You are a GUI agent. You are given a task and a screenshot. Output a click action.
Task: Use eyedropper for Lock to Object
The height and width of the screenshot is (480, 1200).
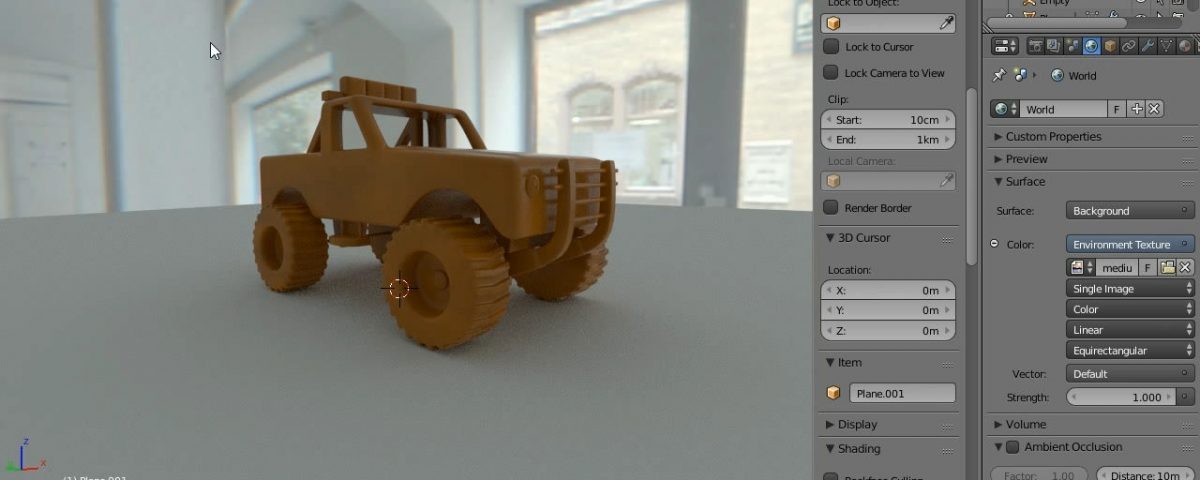(x=947, y=23)
